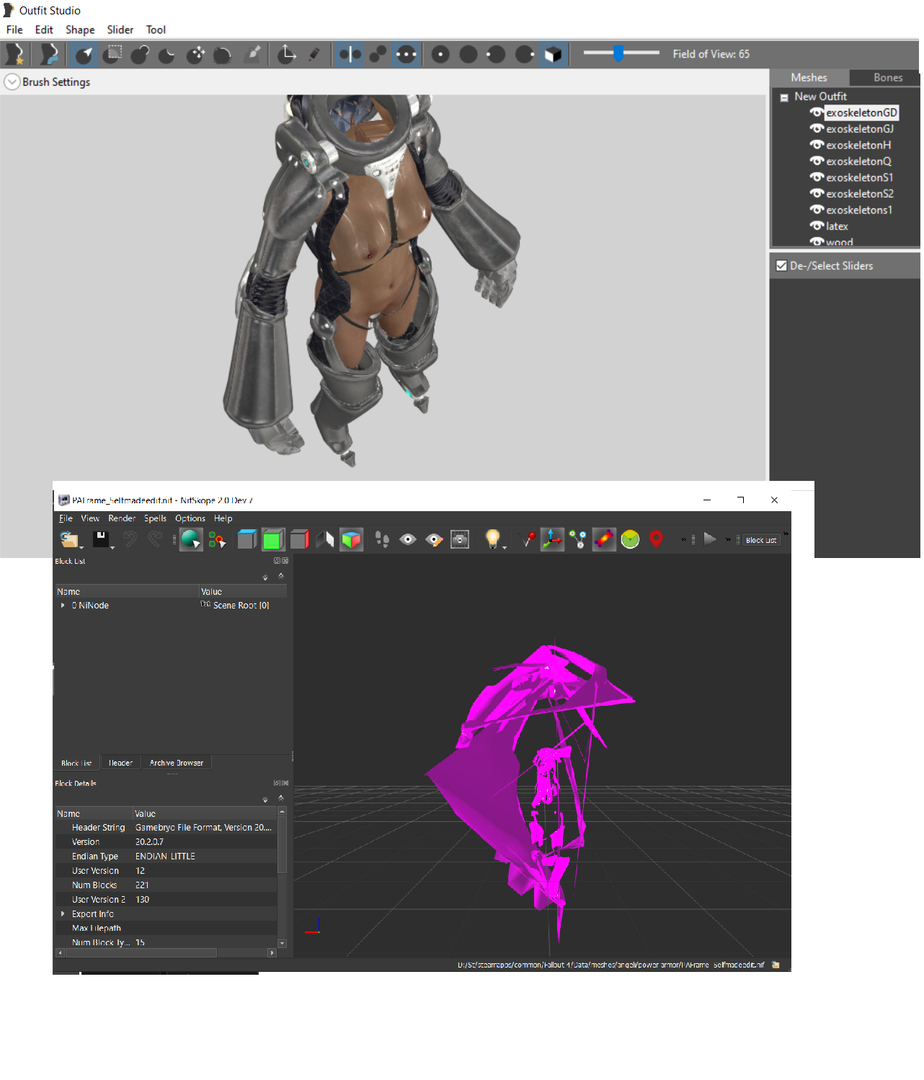Screen dimensions: 924x1080
Task: Hide the exoskeletonGJ mesh
Action: pyautogui.click(x=817, y=129)
